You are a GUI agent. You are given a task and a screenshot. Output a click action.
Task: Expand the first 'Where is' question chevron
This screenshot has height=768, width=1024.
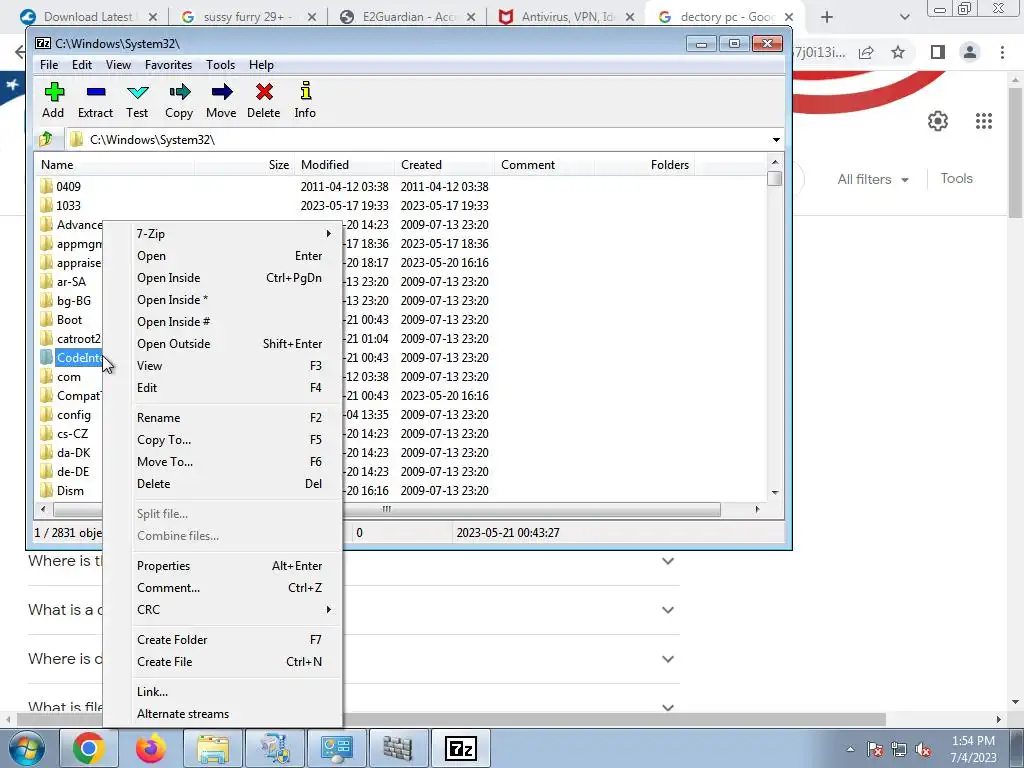[667, 561]
